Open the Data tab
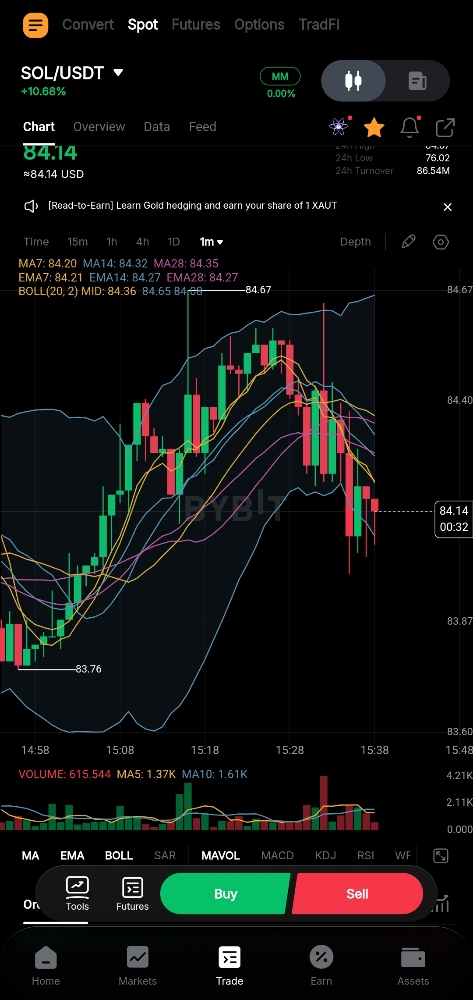473x1000 pixels. pyautogui.click(x=157, y=127)
